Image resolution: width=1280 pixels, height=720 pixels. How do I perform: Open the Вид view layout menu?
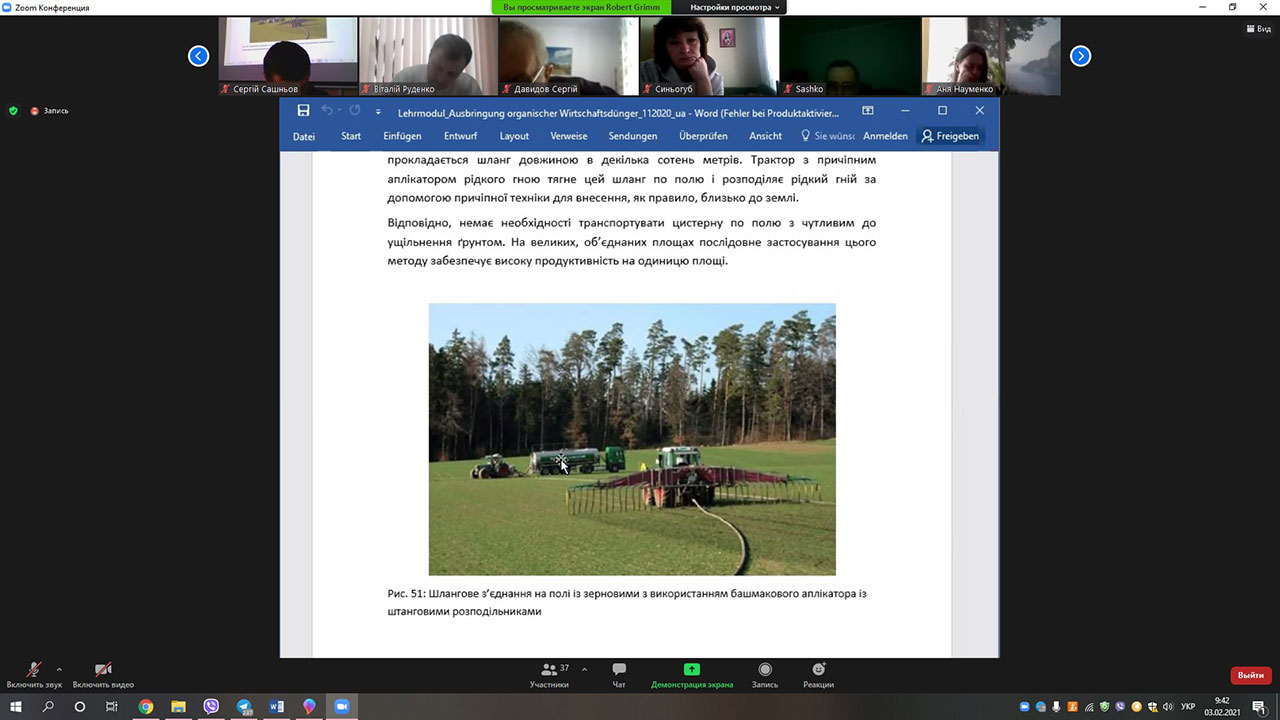(x=1257, y=29)
